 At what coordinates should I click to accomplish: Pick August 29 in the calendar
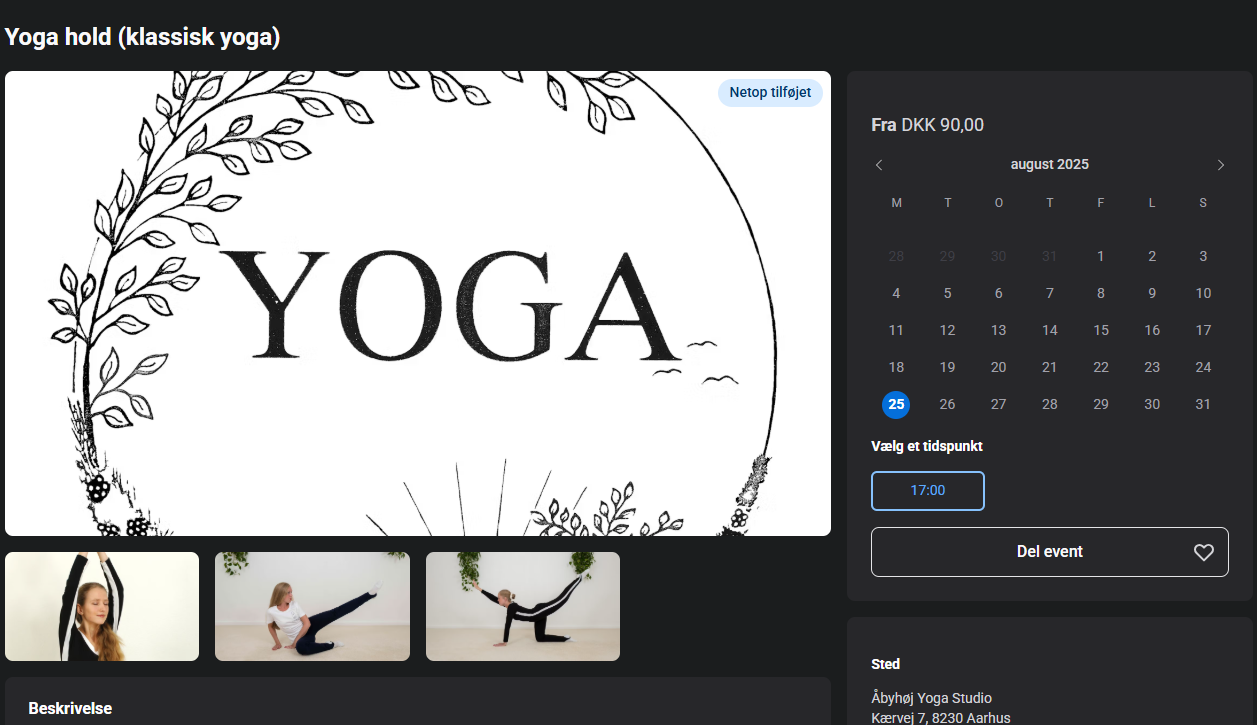pyautogui.click(x=1101, y=405)
